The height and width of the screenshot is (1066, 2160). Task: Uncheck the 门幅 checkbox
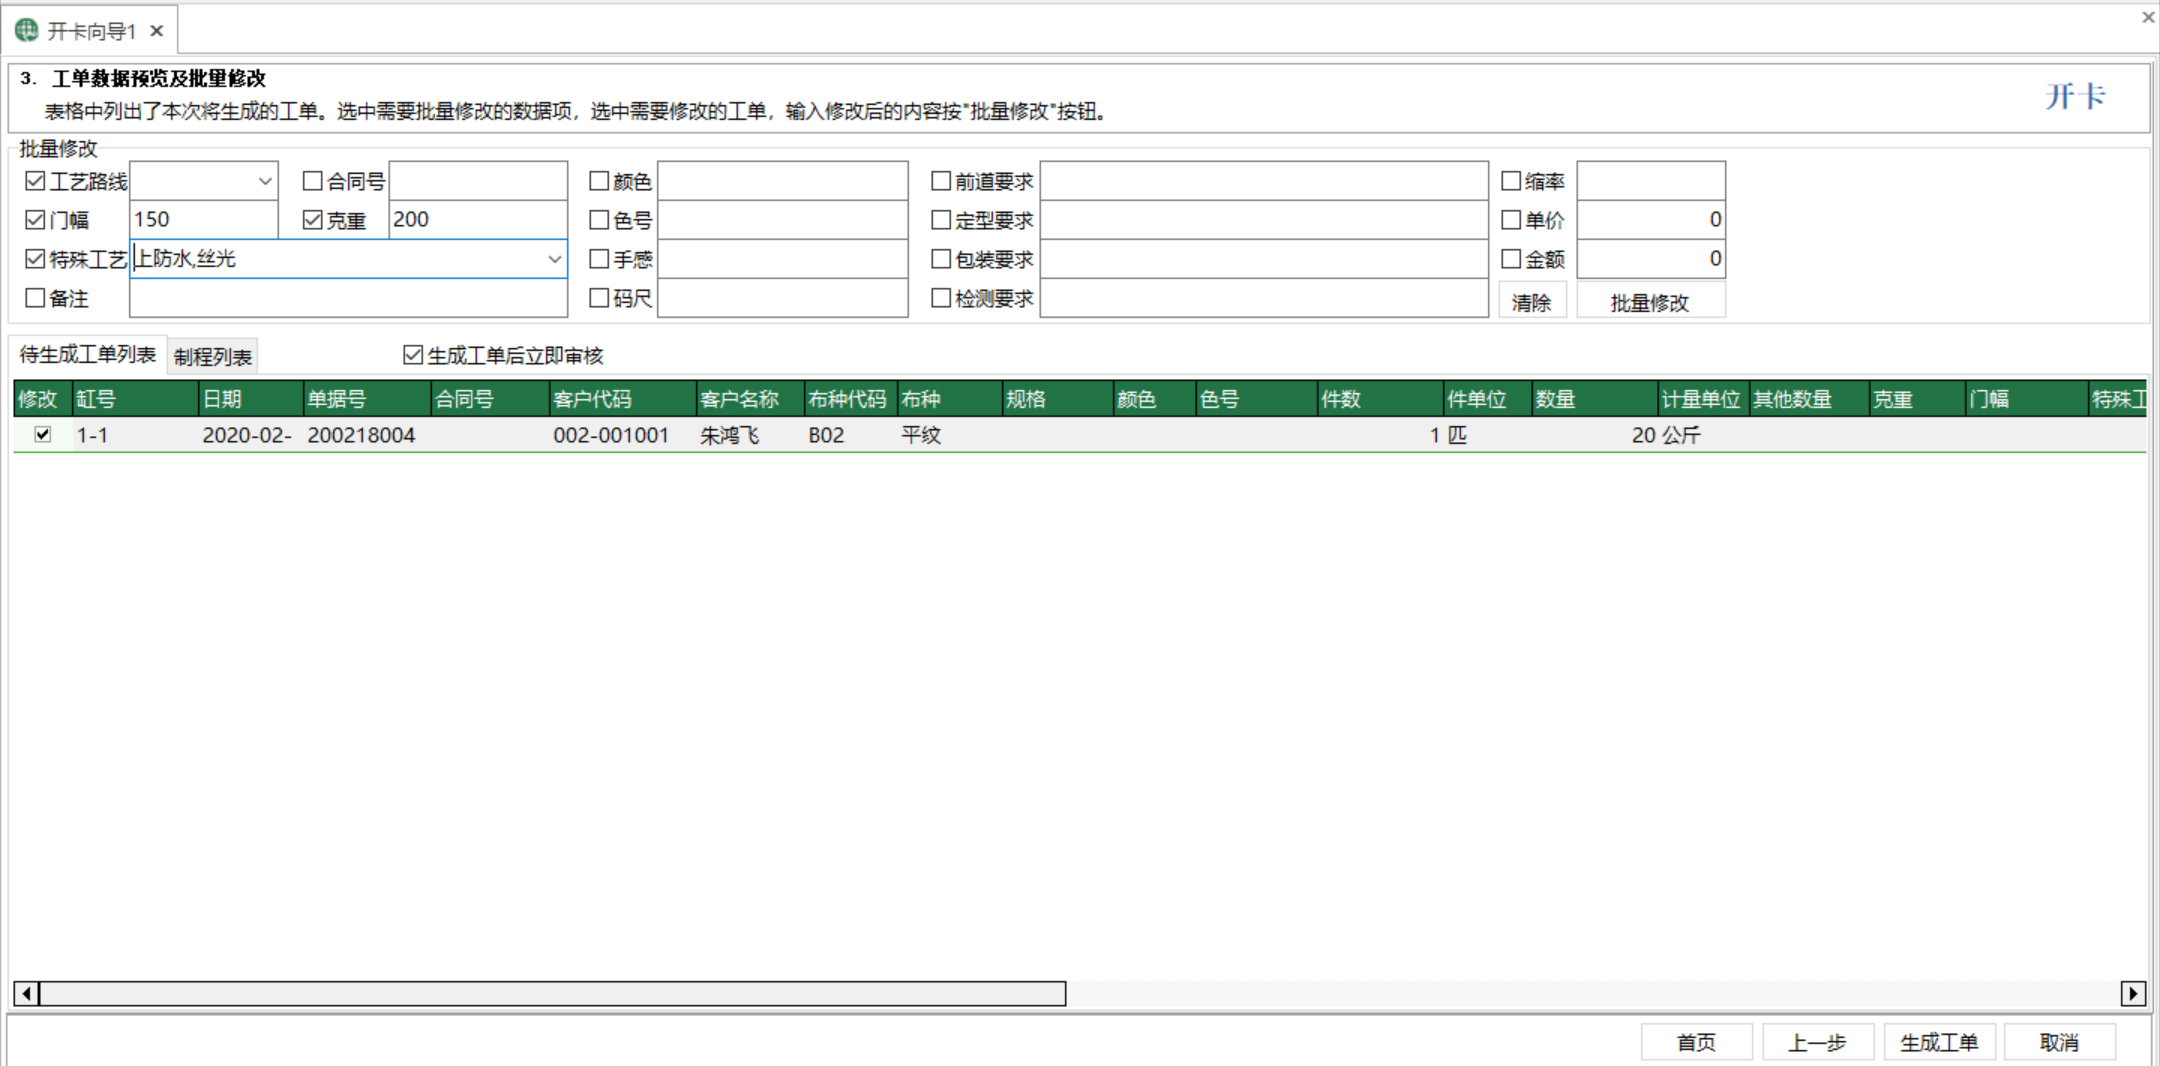click(x=35, y=220)
